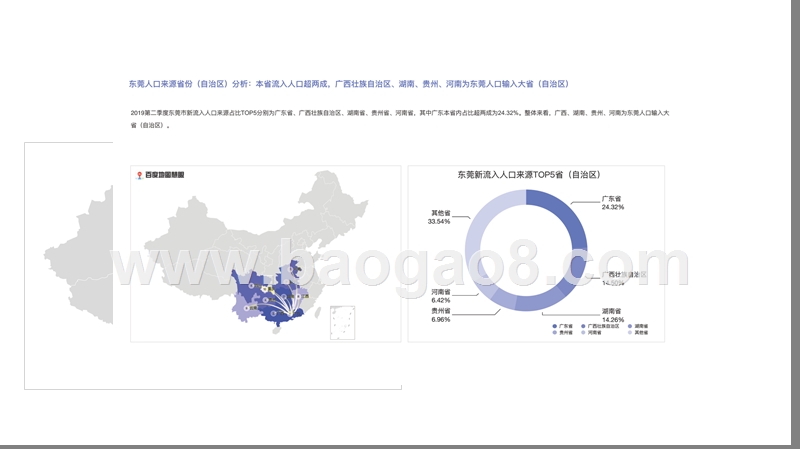Select the 广西壮族自治区 legend entry

click(601, 326)
